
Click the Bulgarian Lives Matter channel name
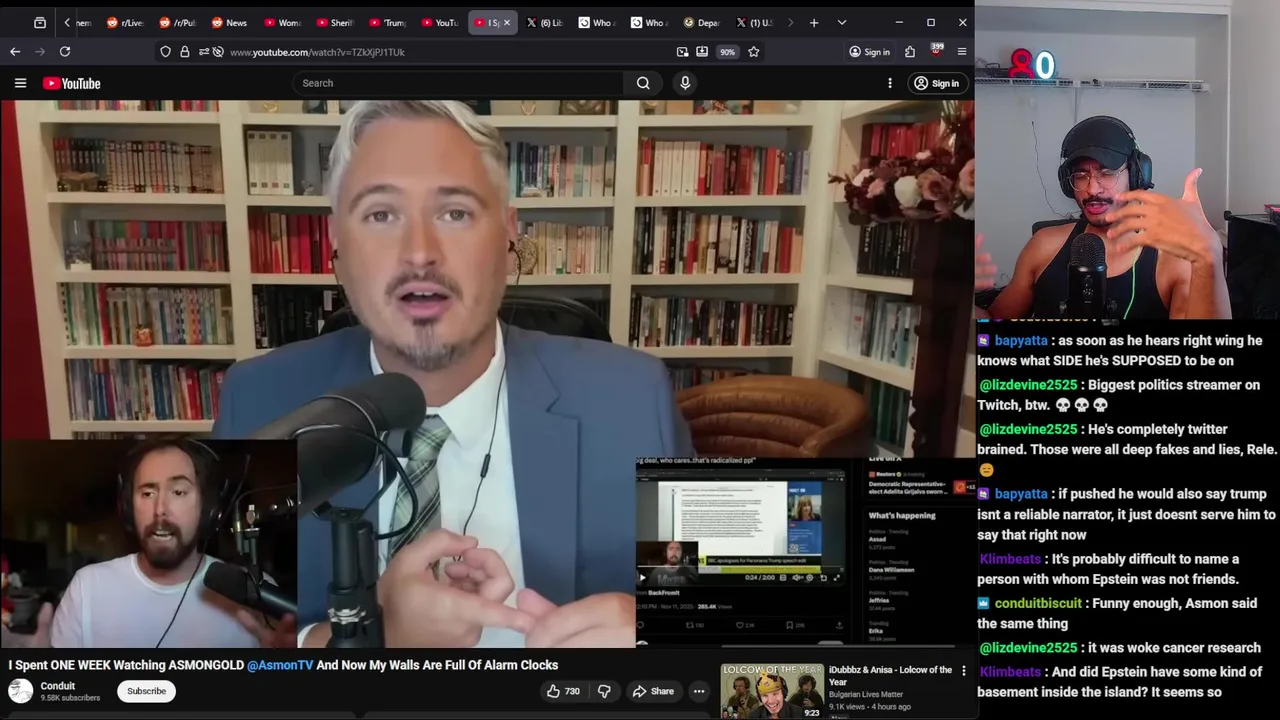point(865,694)
